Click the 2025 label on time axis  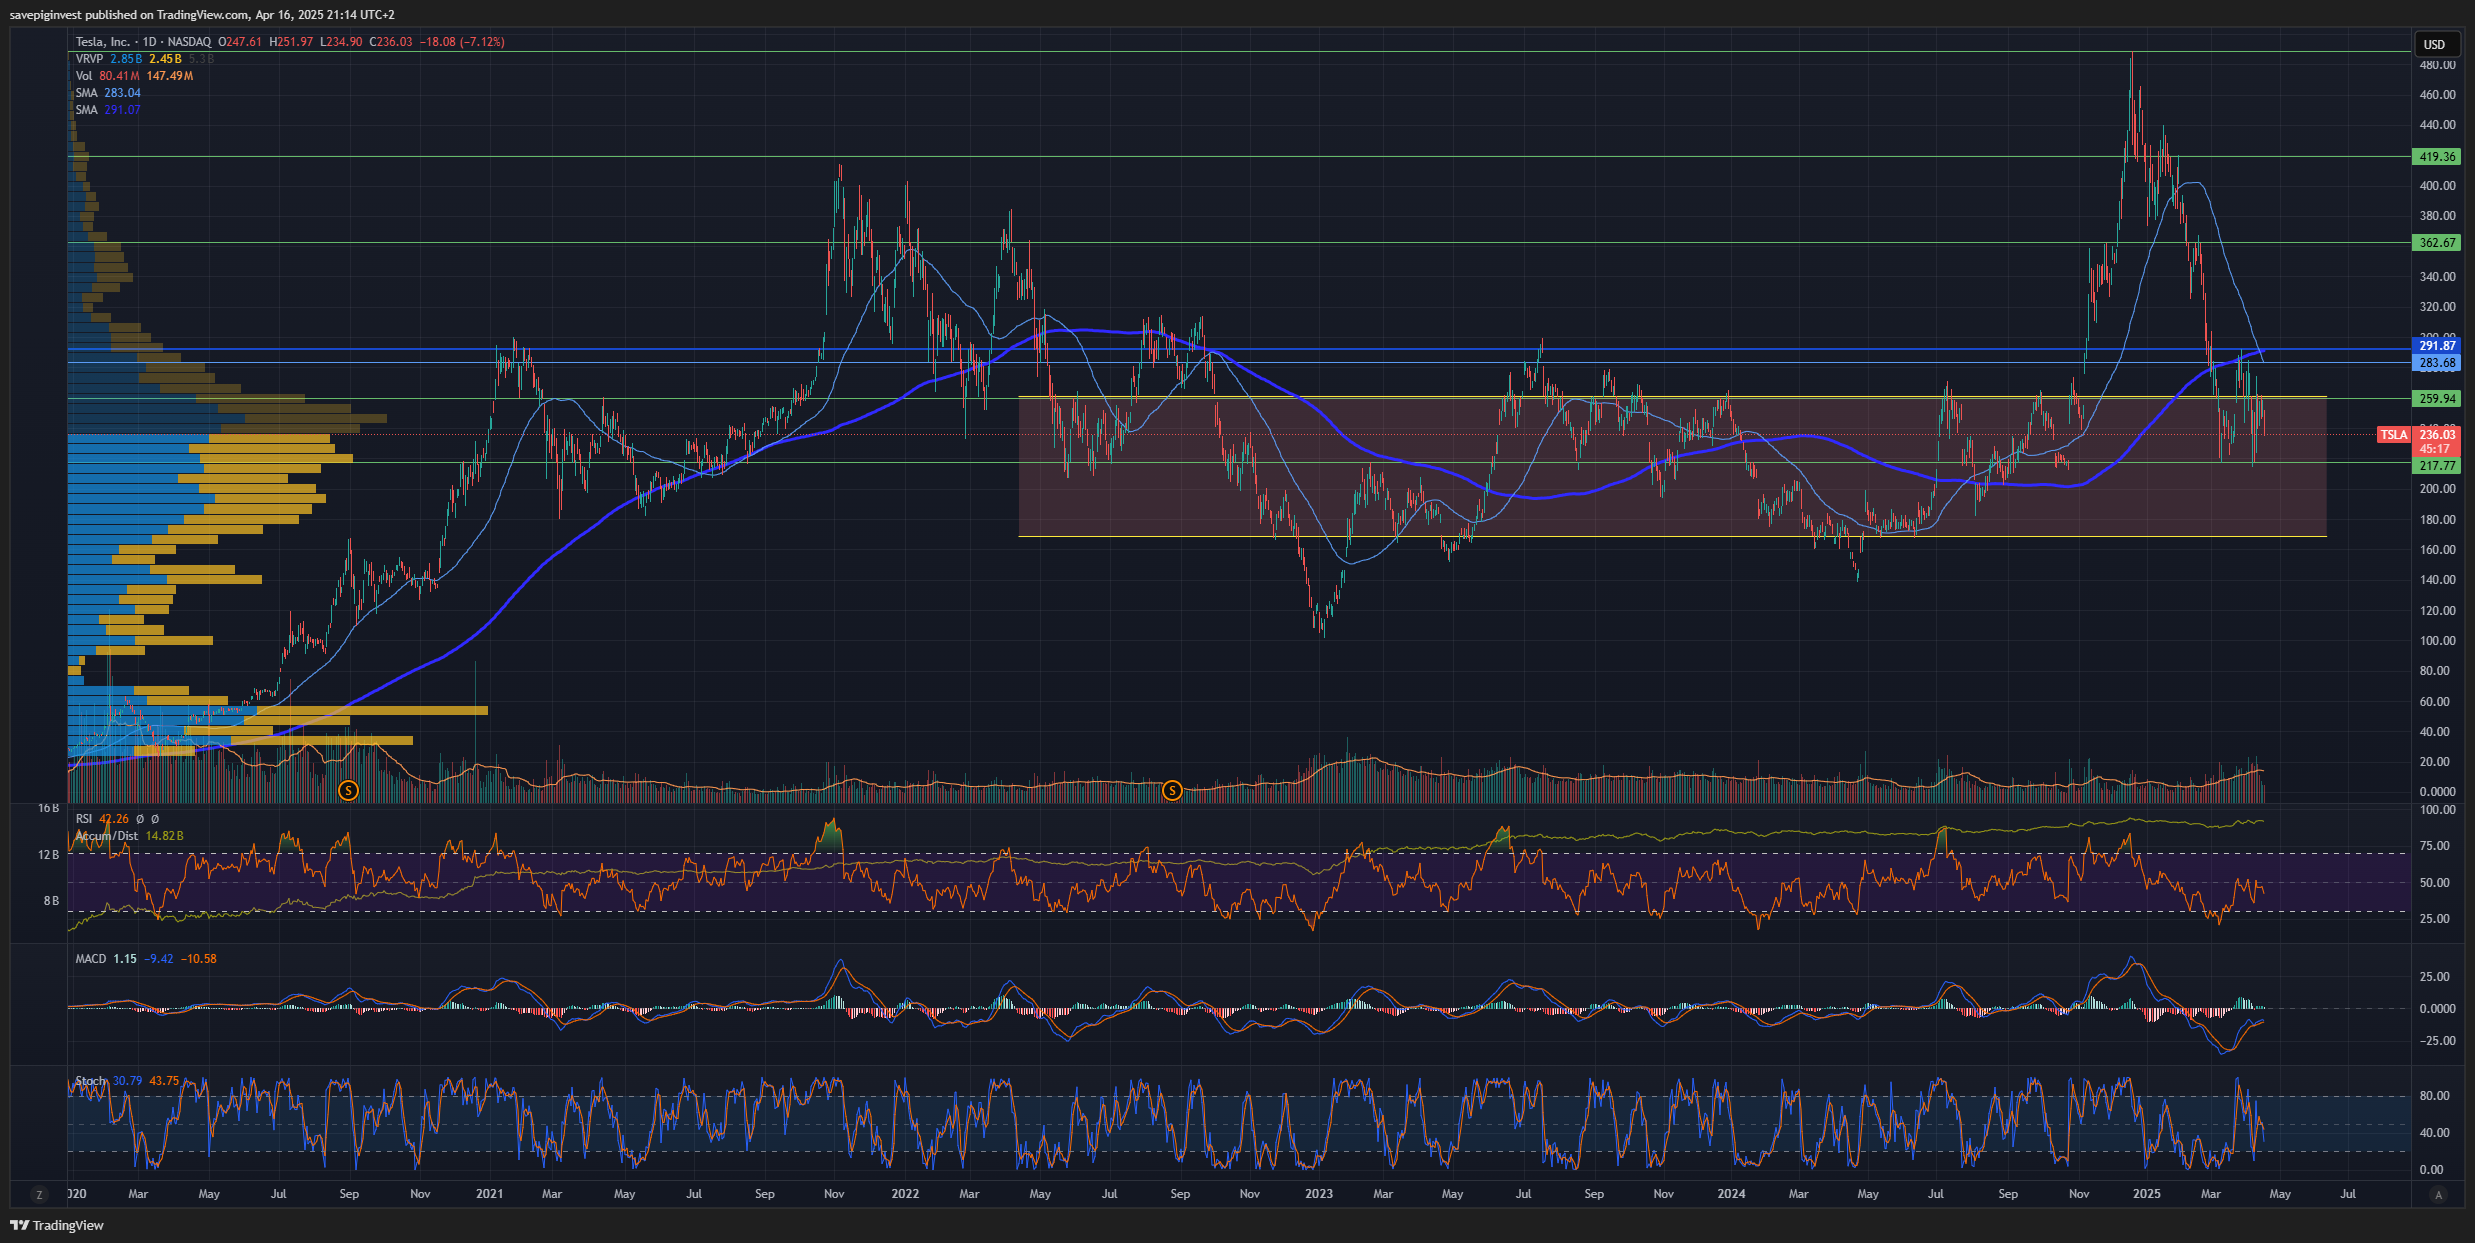[2146, 1194]
